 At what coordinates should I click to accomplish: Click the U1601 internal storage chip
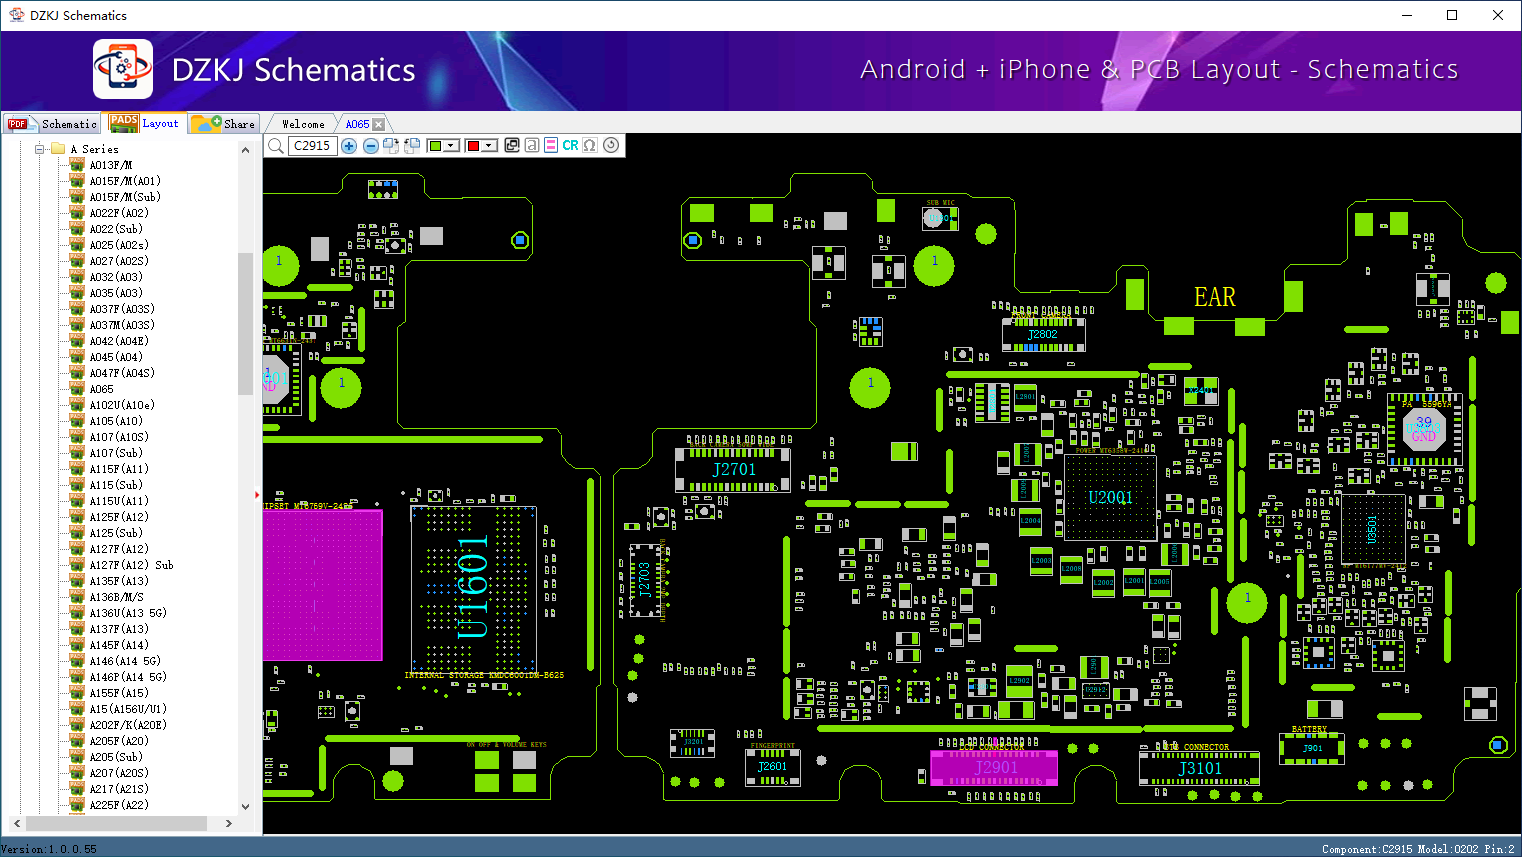pos(473,588)
